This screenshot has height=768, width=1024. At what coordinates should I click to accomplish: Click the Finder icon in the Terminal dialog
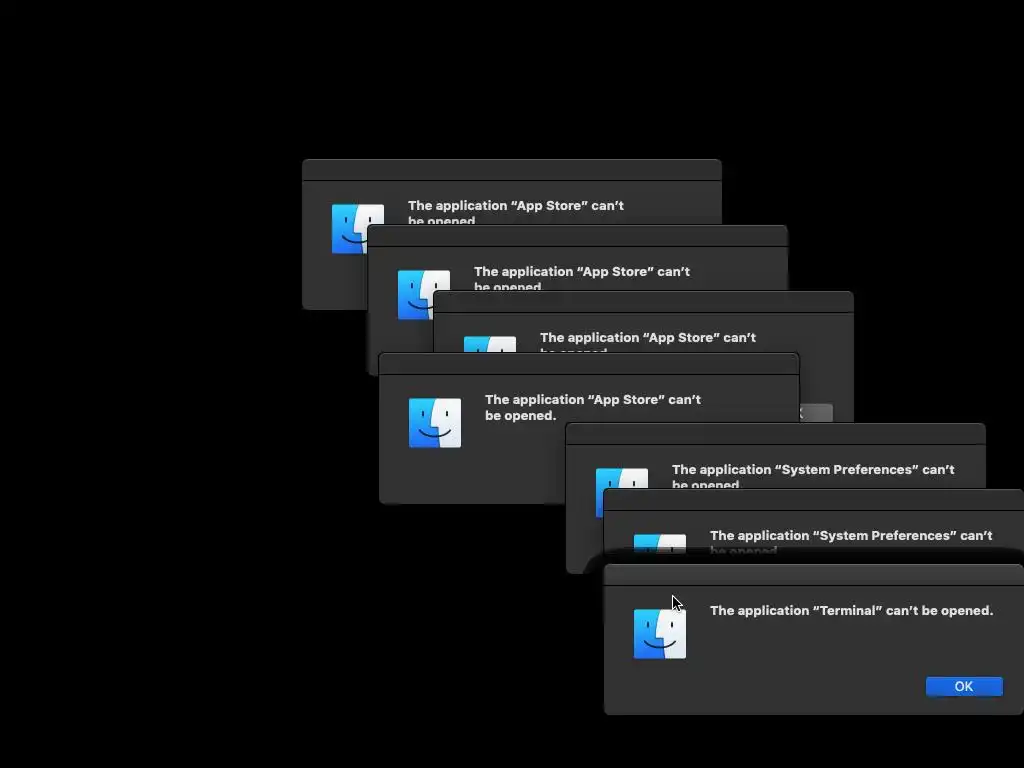660,633
